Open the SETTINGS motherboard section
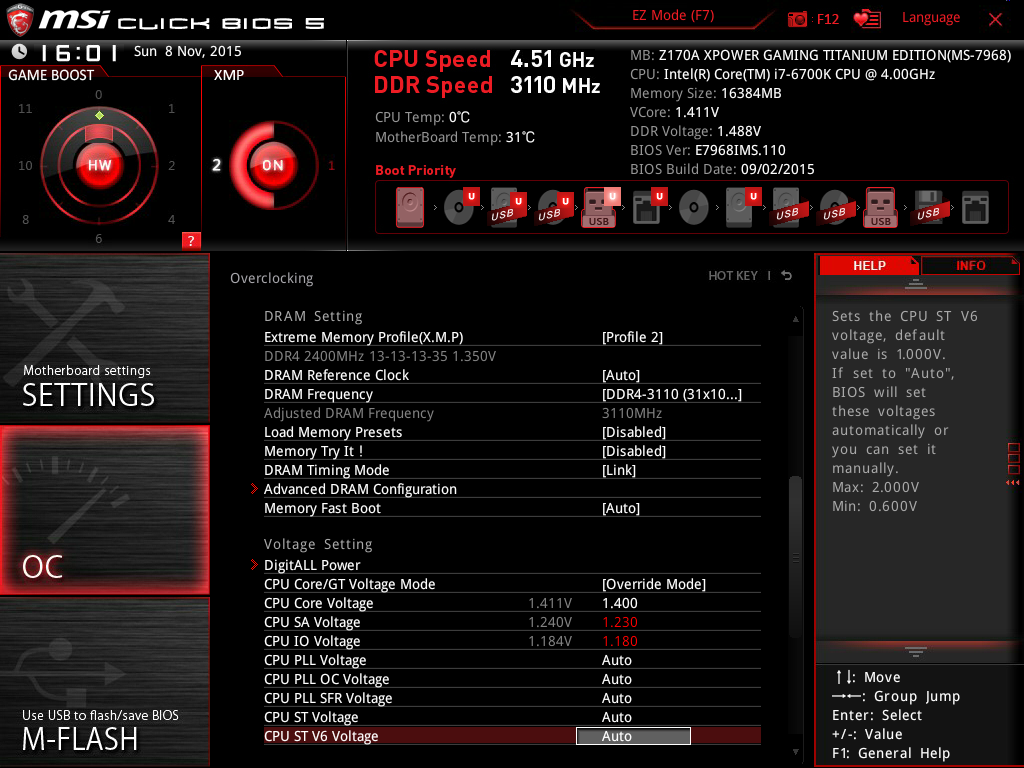Viewport: 1024px width, 768px height. click(104, 338)
